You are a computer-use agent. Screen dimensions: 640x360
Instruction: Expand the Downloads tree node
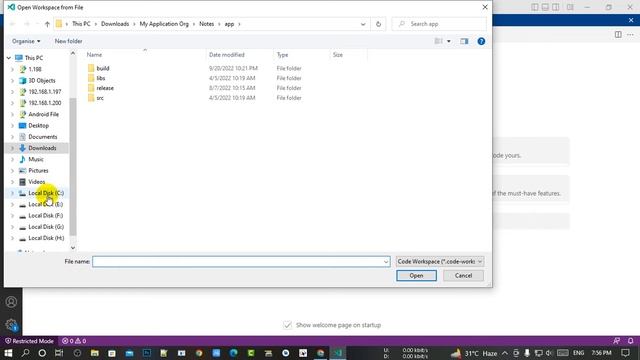pyautogui.click(x=12, y=148)
